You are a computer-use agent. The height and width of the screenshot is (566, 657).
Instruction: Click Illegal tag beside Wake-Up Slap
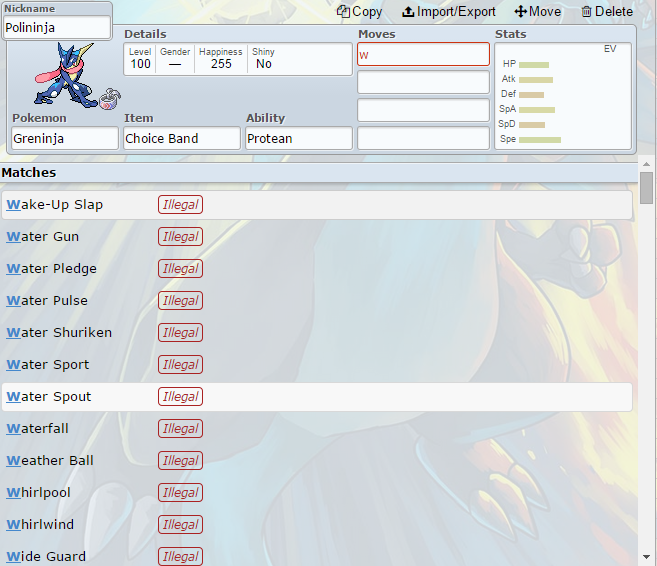coord(181,205)
